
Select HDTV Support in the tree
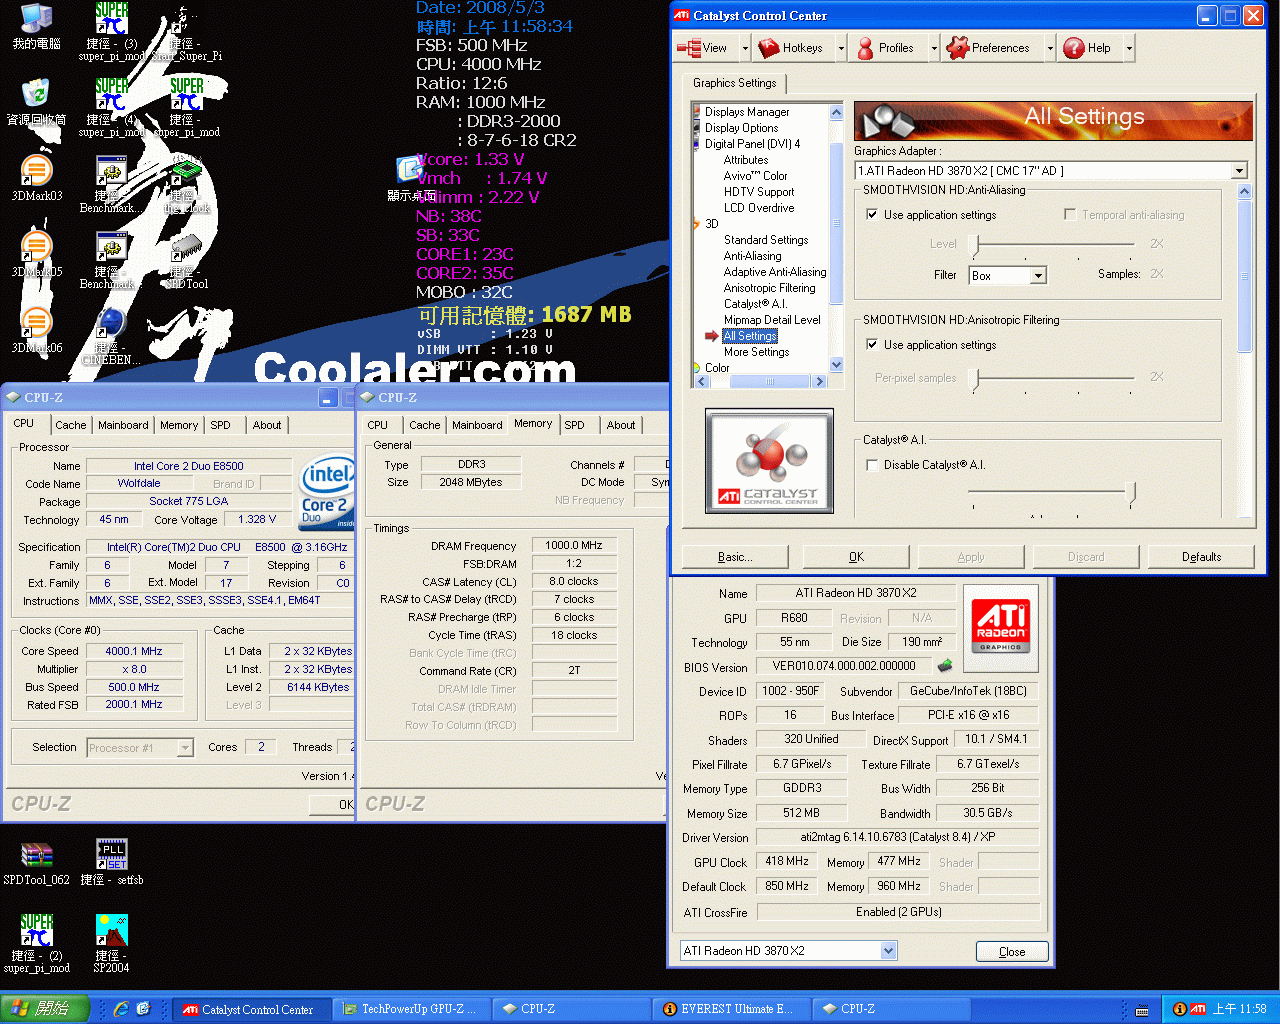point(759,192)
